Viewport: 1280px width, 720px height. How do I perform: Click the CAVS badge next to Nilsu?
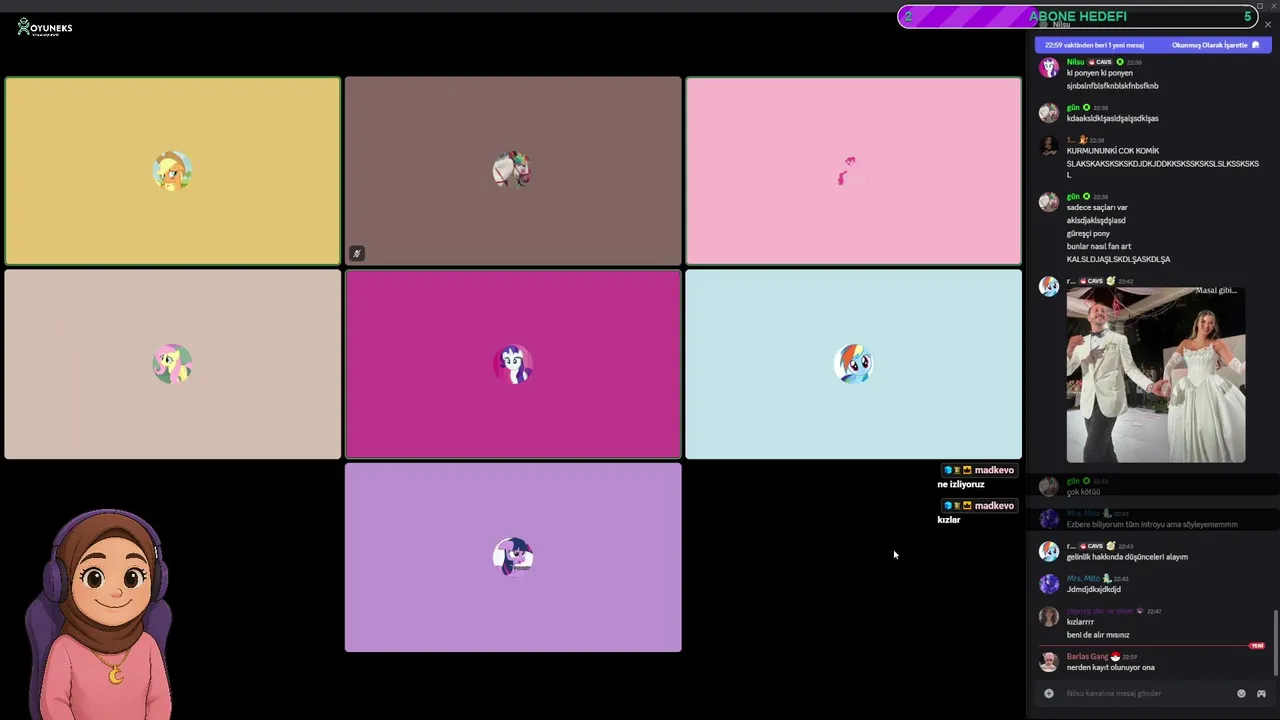coord(1100,62)
